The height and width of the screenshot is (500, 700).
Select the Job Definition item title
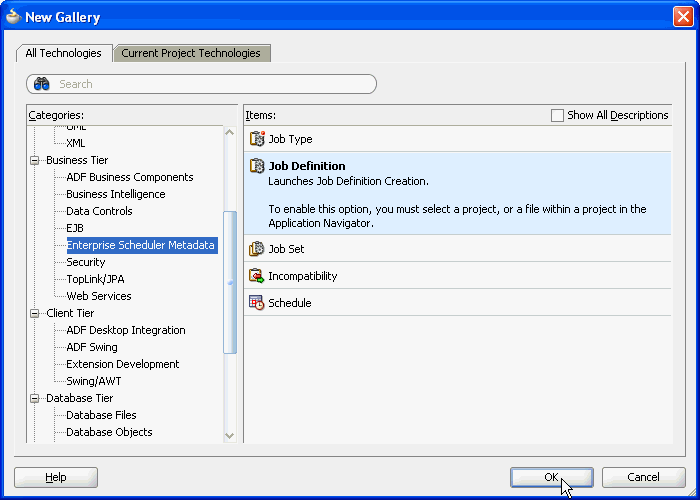pos(307,166)
